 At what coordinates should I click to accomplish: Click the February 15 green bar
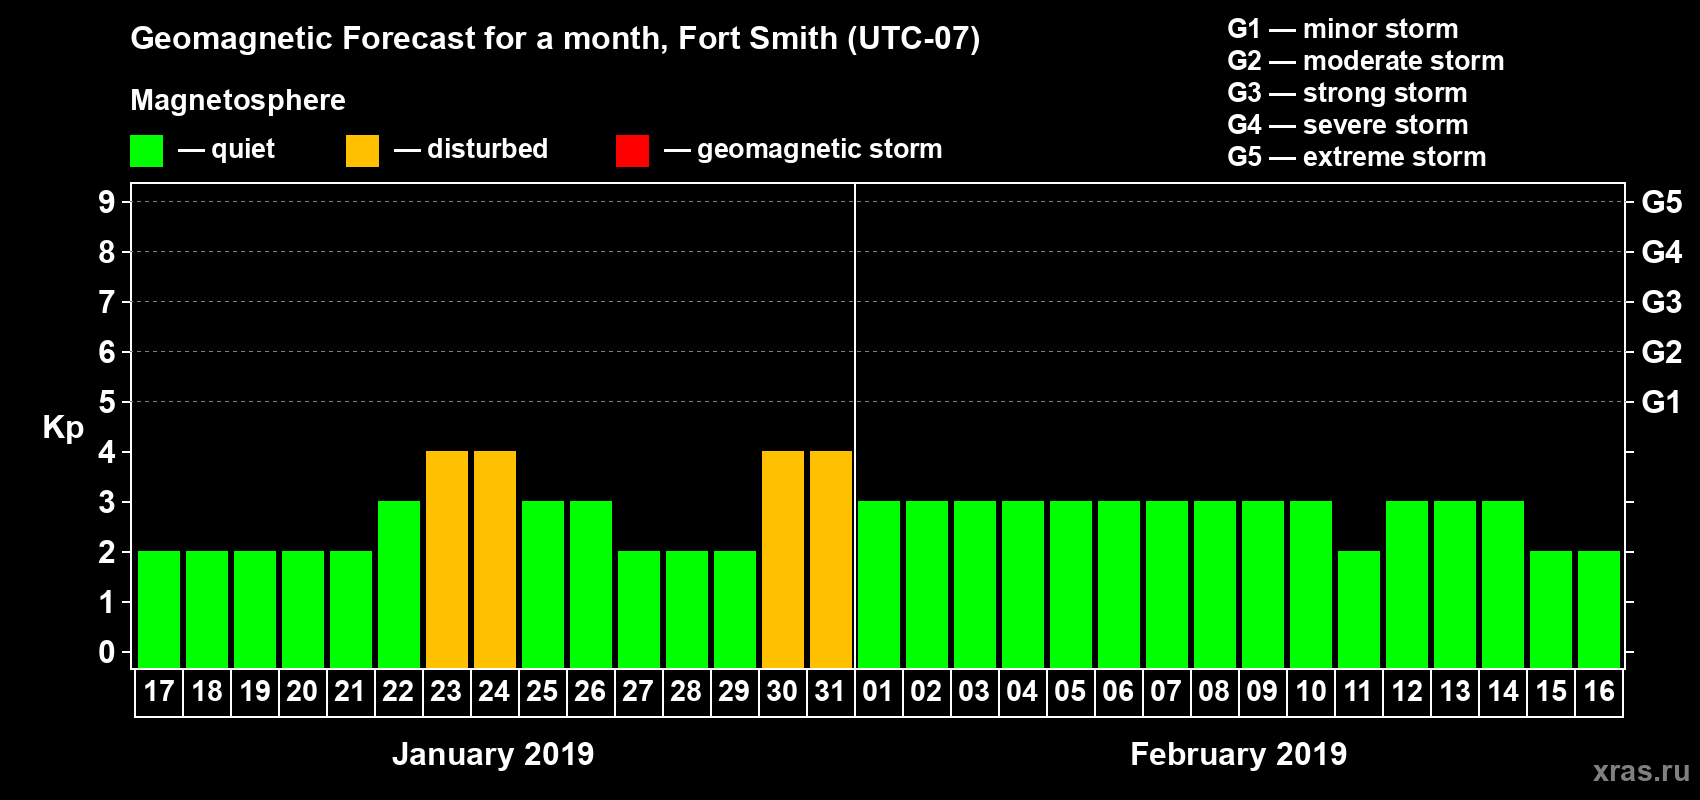click(1551, 609)
